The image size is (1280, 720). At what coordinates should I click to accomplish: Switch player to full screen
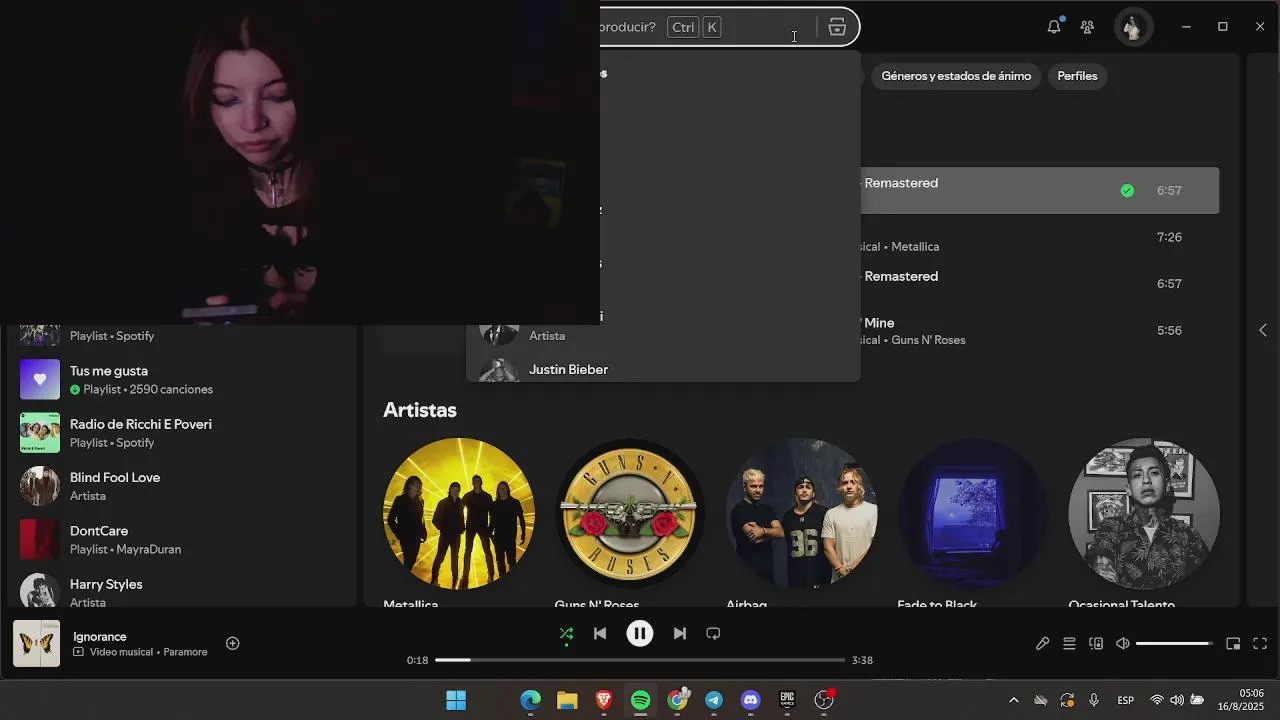coord(1260,644)
